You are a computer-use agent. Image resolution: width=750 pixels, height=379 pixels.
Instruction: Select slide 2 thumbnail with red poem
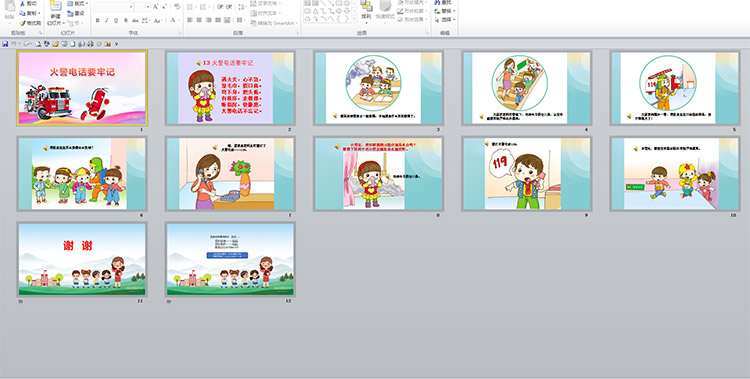point(230,89)
